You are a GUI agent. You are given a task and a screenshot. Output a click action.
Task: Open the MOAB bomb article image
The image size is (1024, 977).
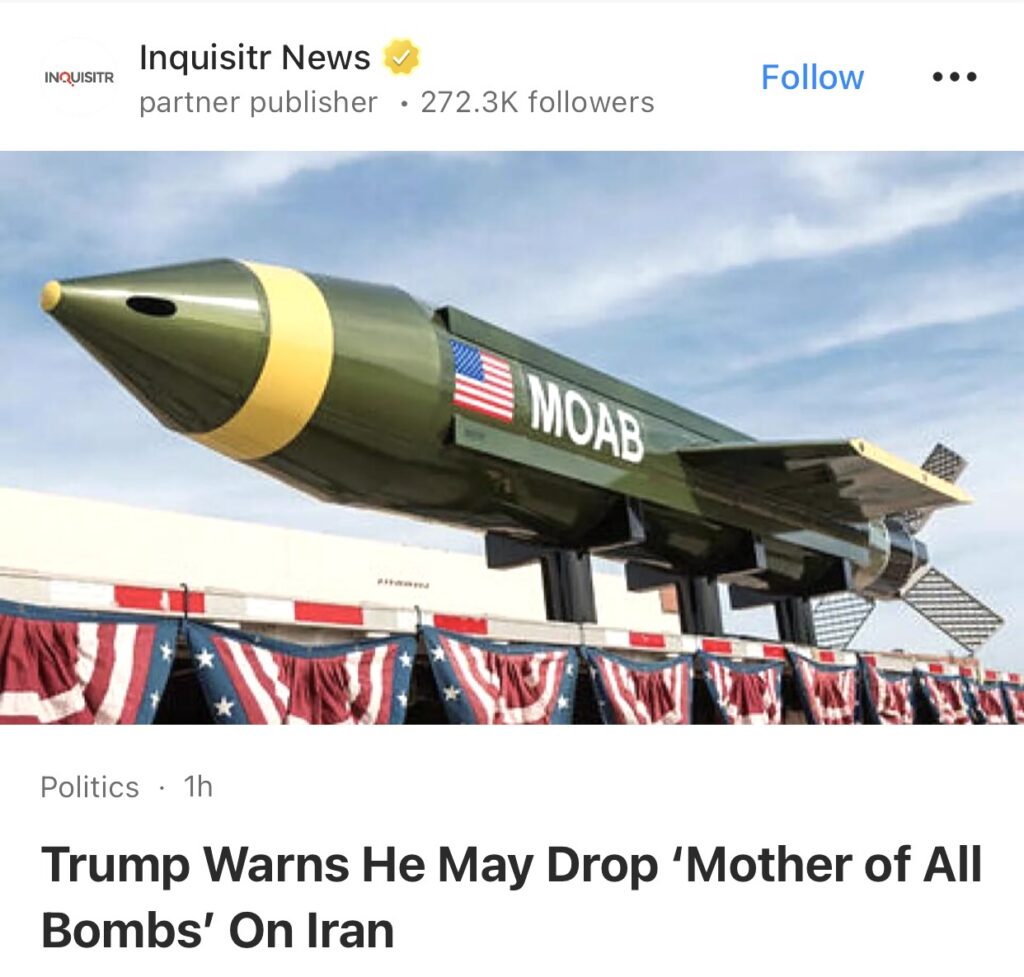pos(512,438)
